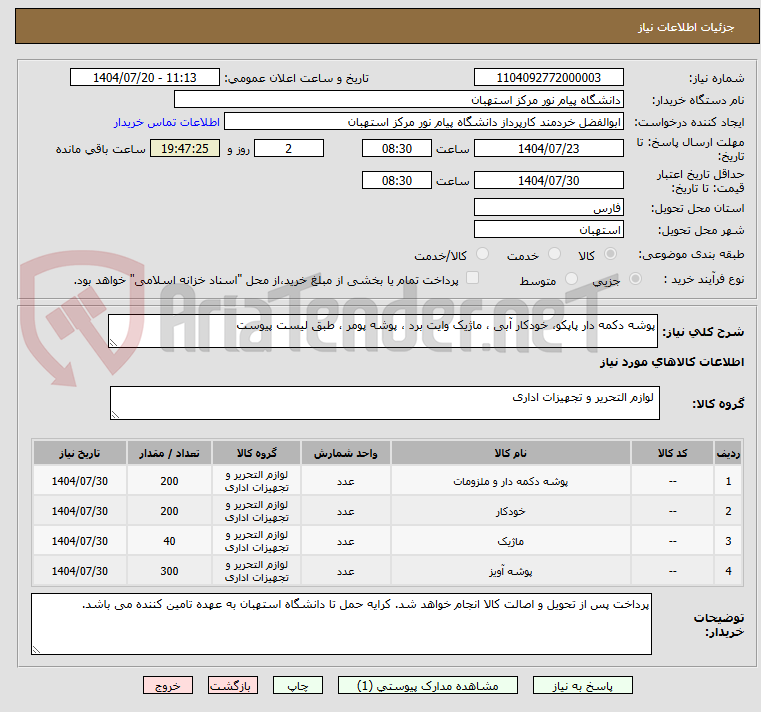
Task: Choose the کالا/خدمت radio option
Action: point(483,255)
